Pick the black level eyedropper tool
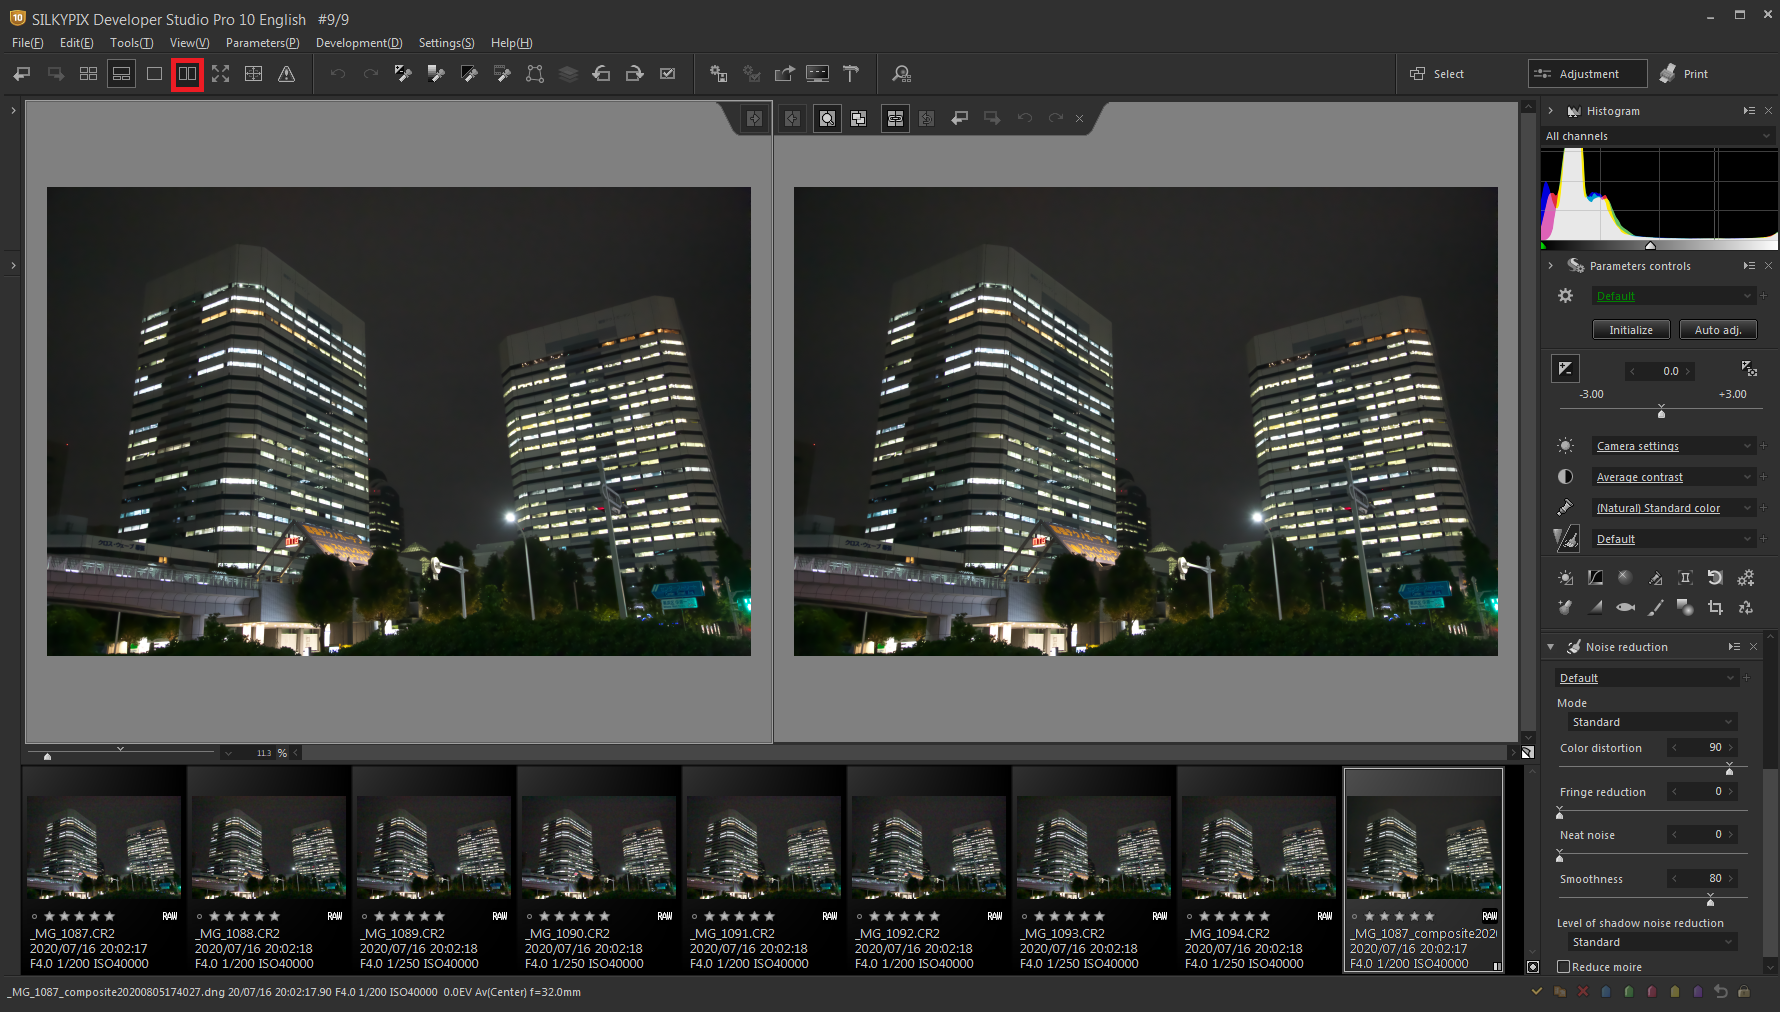The image size is (1780, 1012). [469, 74]
